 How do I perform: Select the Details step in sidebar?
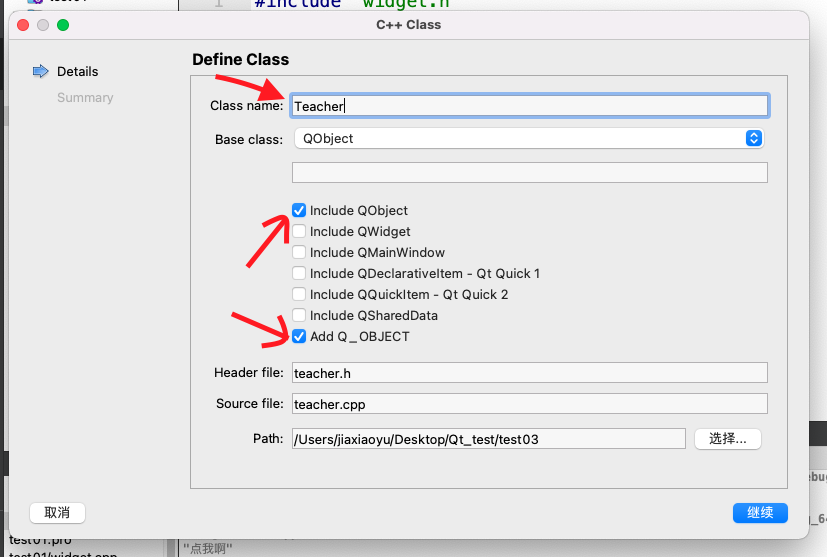(x=78, y=72)
